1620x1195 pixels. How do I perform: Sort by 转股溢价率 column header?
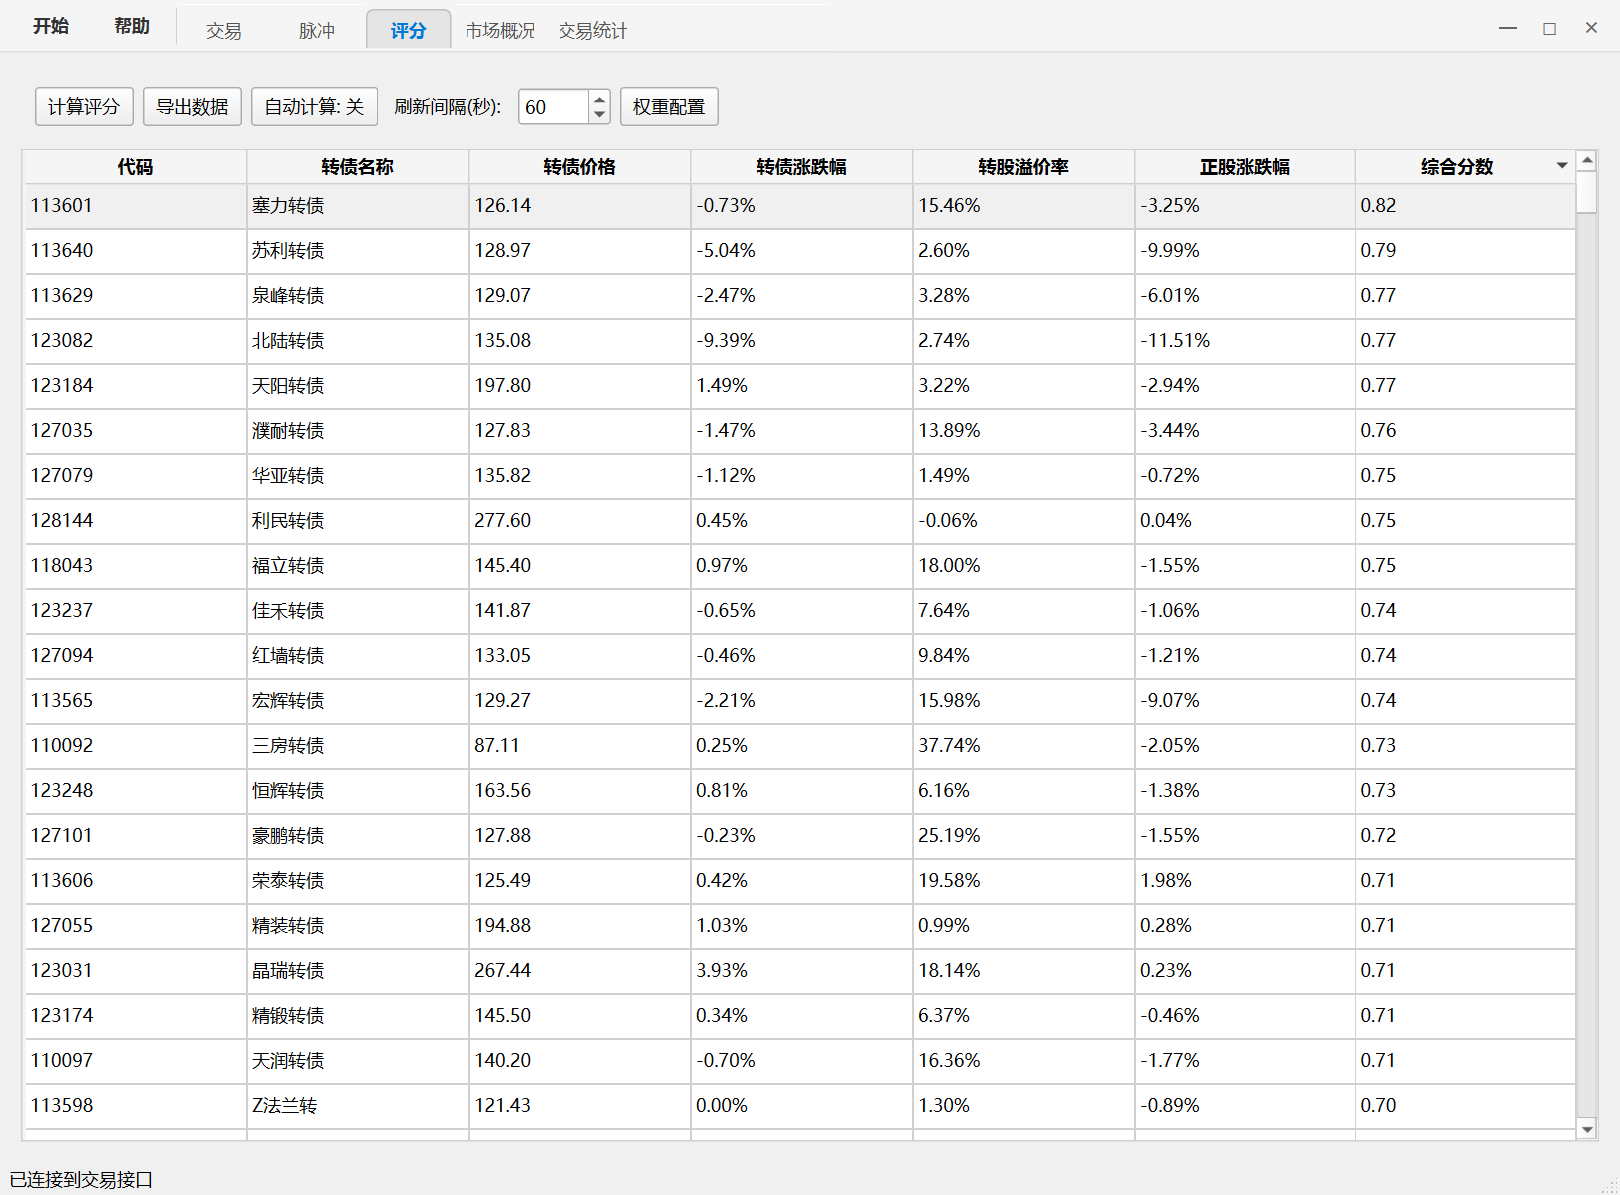1023,167
